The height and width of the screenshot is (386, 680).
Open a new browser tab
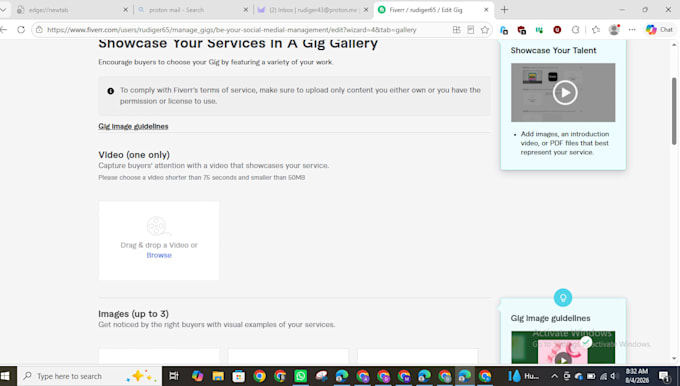(x=504, y=10)
